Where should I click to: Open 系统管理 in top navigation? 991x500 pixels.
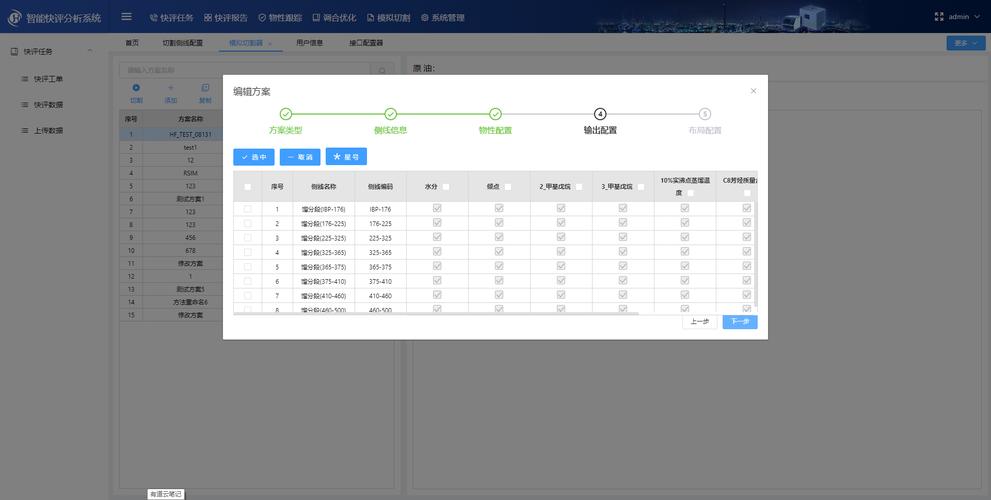click(442, 18)
